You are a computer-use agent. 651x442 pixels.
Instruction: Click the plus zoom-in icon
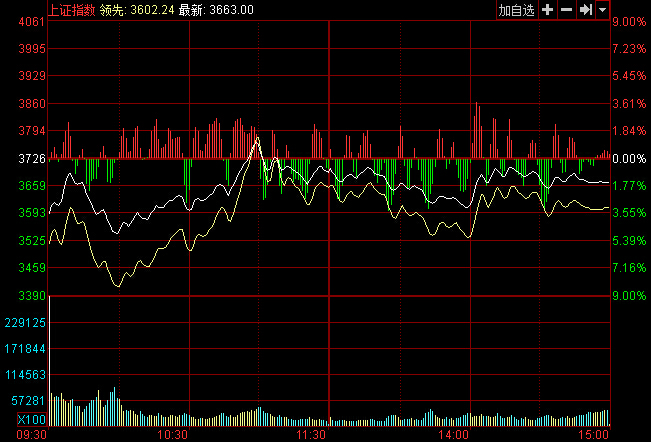(548, 9)
